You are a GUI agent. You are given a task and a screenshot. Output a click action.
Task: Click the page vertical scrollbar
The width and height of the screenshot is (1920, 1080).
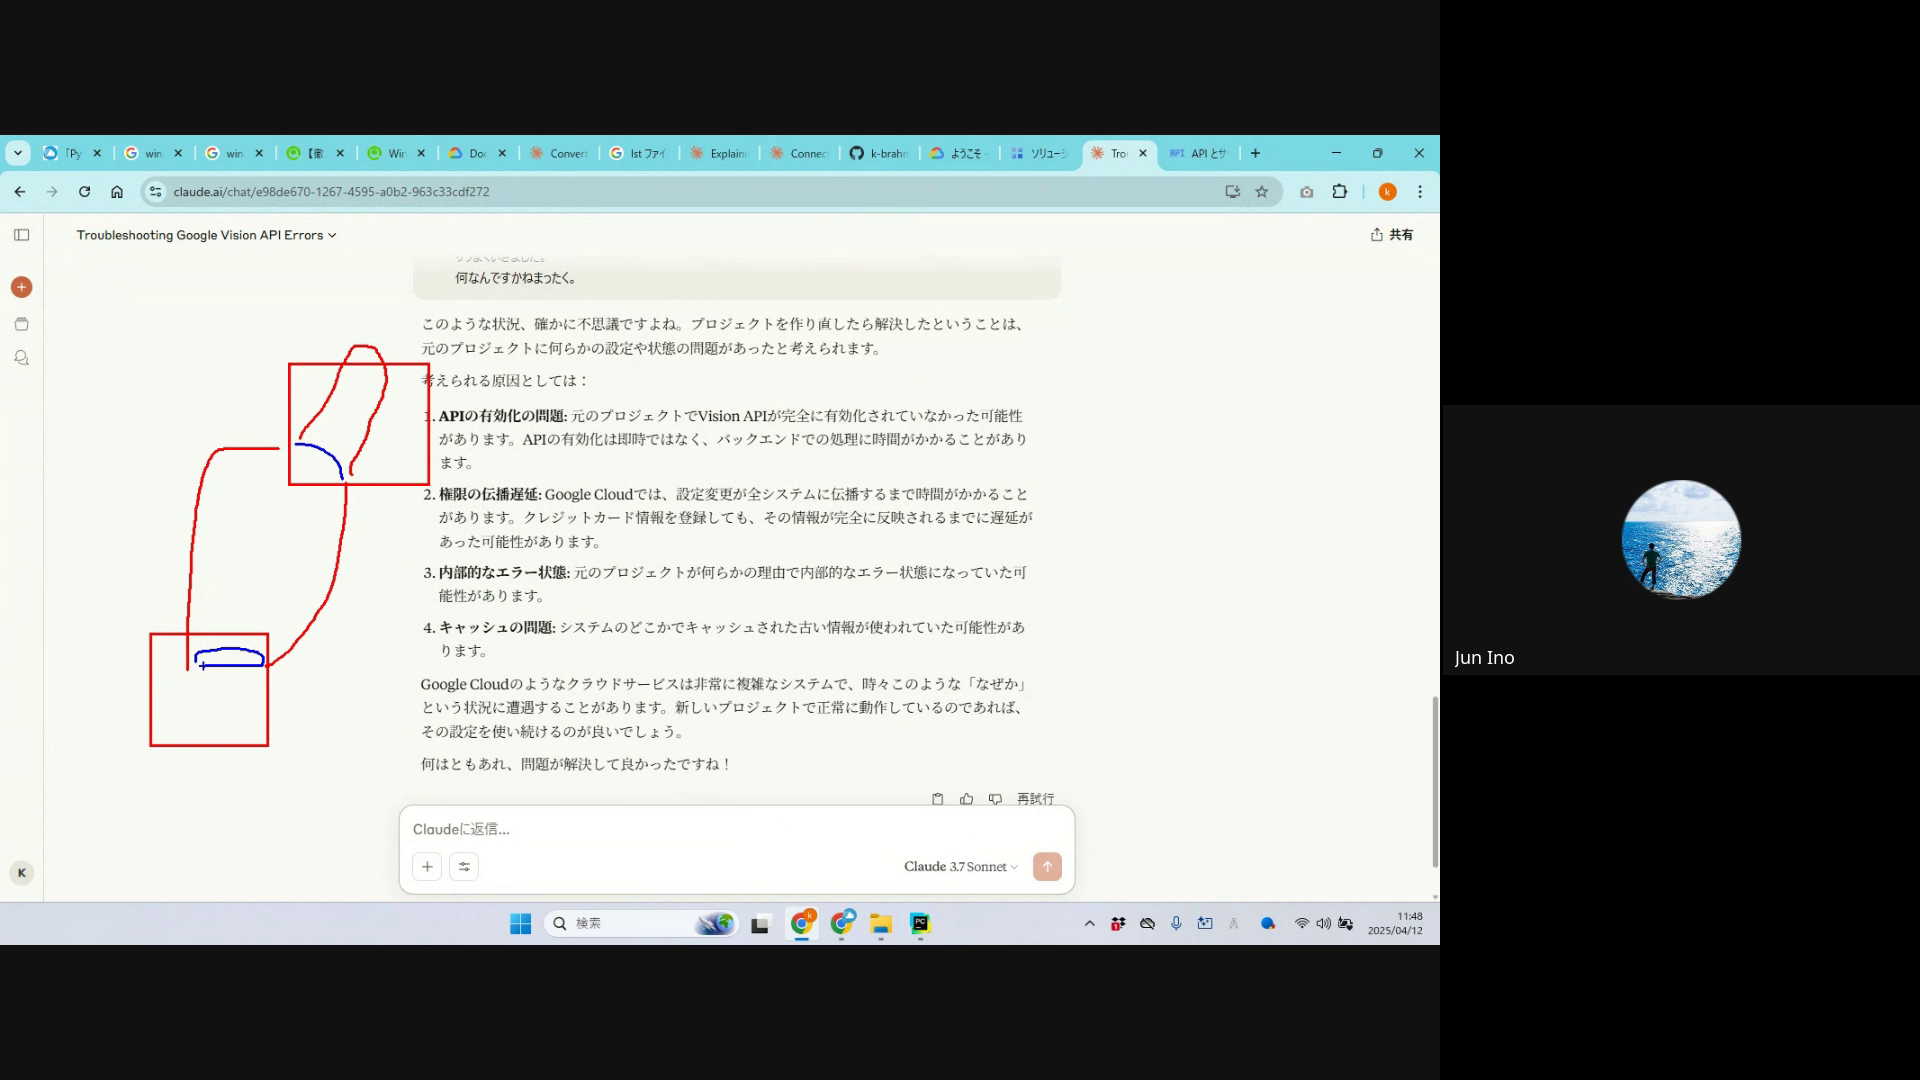(x=1435, y=780)
